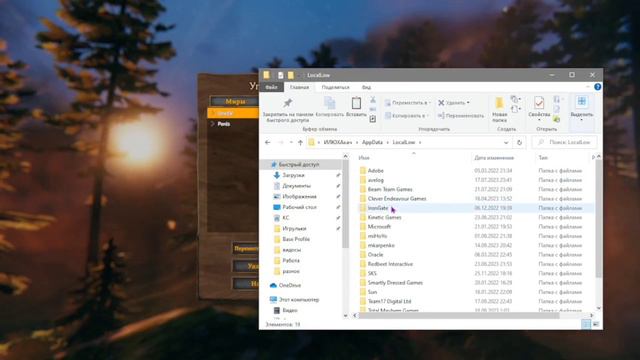Open OneDrive in the navigation pane
Screen dimensions: 640x360
[x=289, y=285]
